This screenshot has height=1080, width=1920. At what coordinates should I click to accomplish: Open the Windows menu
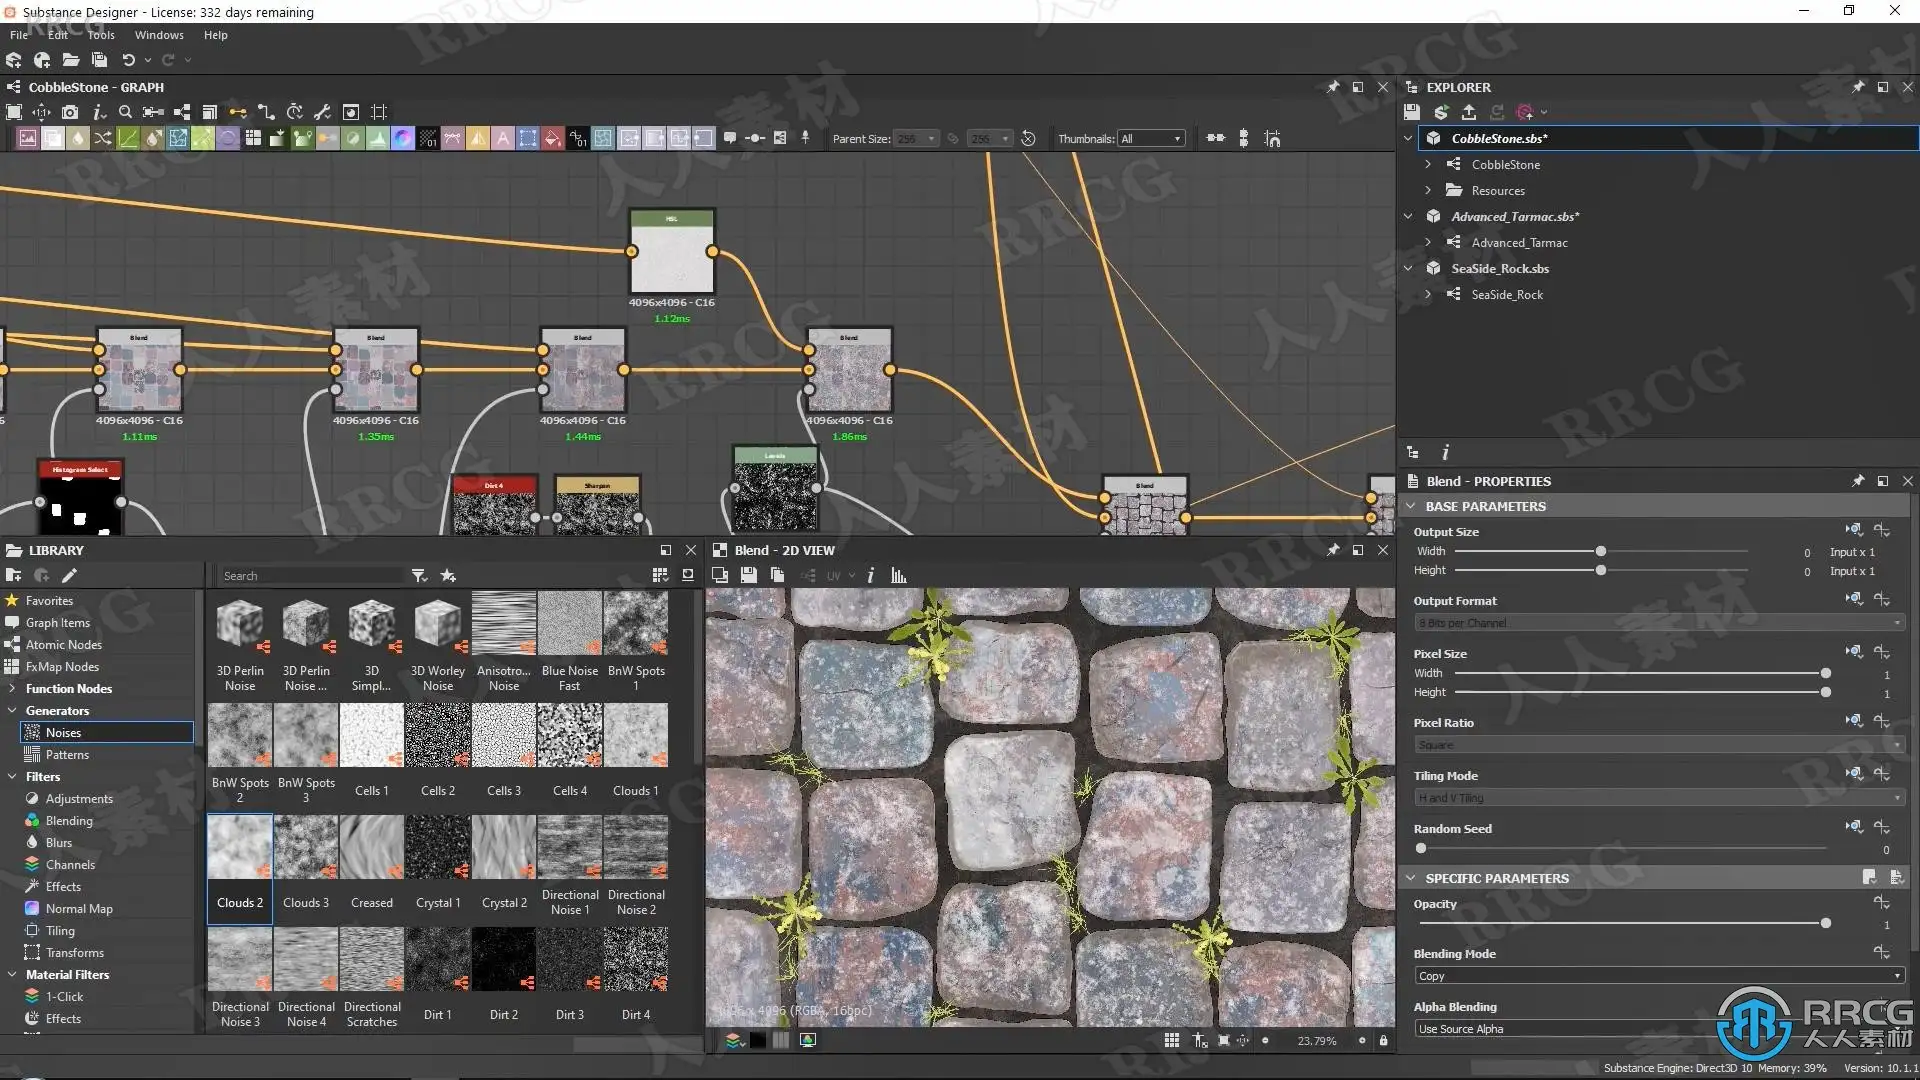[159, 35]
